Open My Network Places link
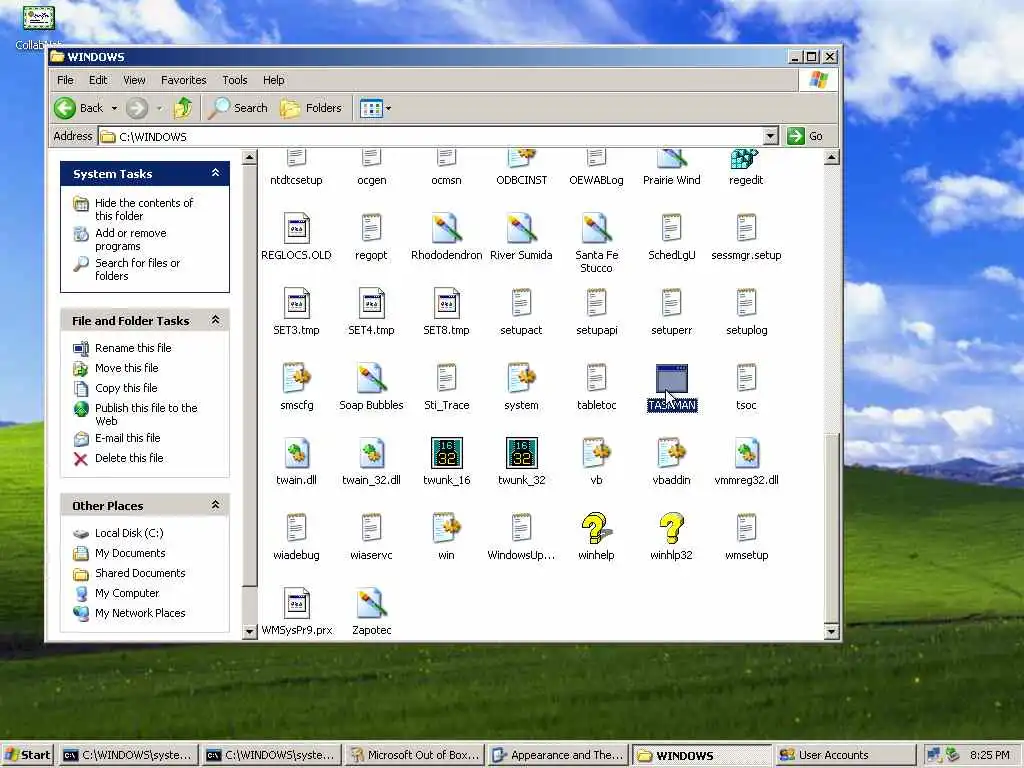Viewport: 1024px width, 768px height. [x=140, y=613]
